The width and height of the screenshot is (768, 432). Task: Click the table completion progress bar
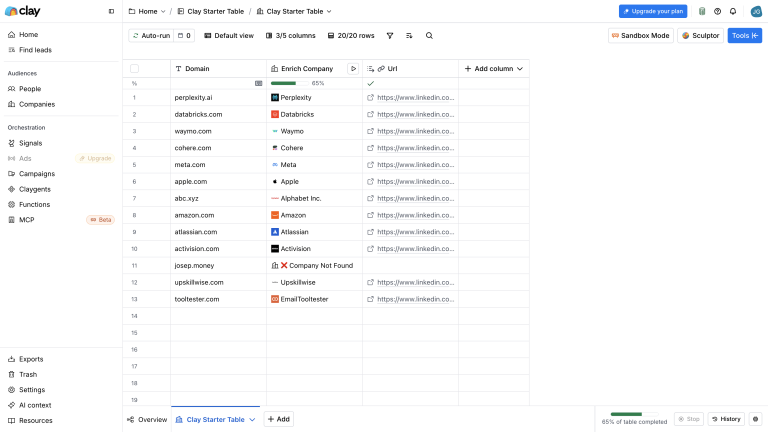[634, 414]
